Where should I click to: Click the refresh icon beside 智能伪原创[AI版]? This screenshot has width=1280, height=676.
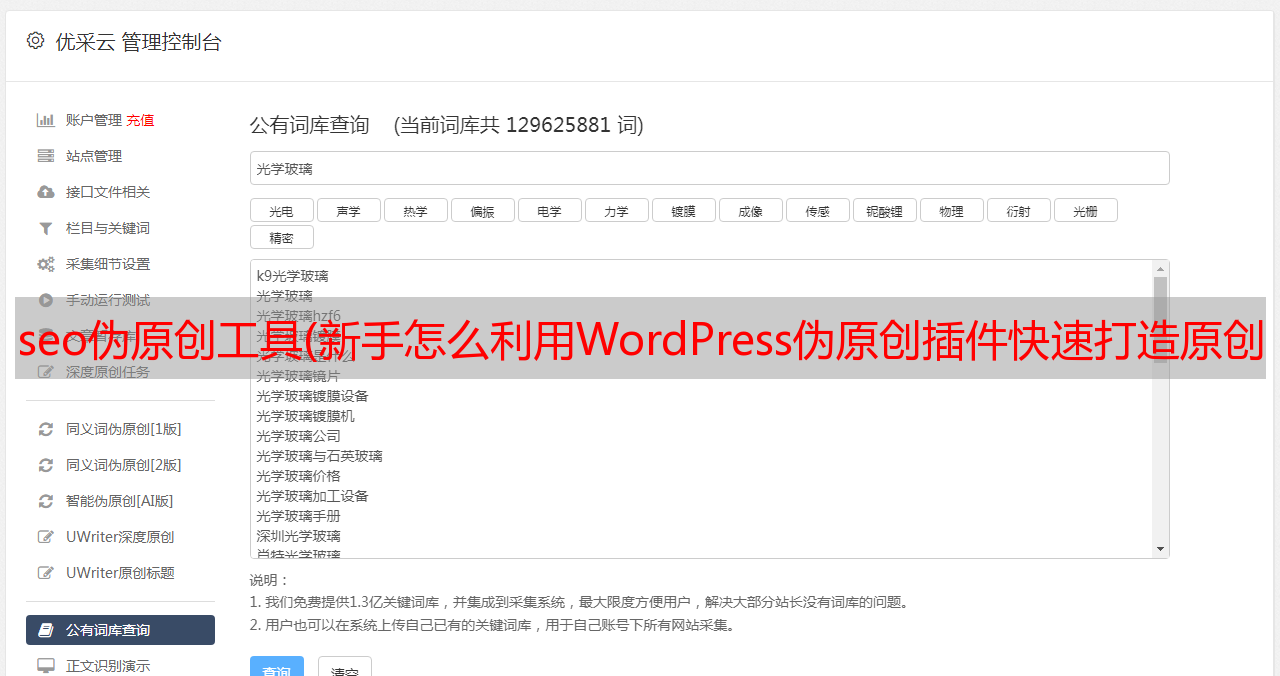(46, 501)
